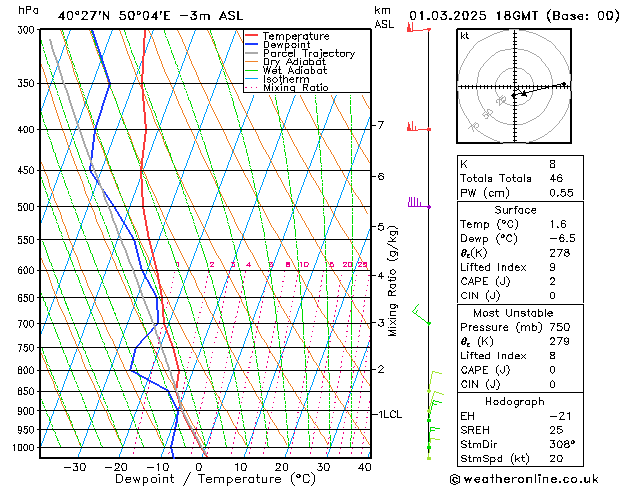Click the Totals Totals value 46
Viewport: 629px width, 486px height.
[556, 178]
